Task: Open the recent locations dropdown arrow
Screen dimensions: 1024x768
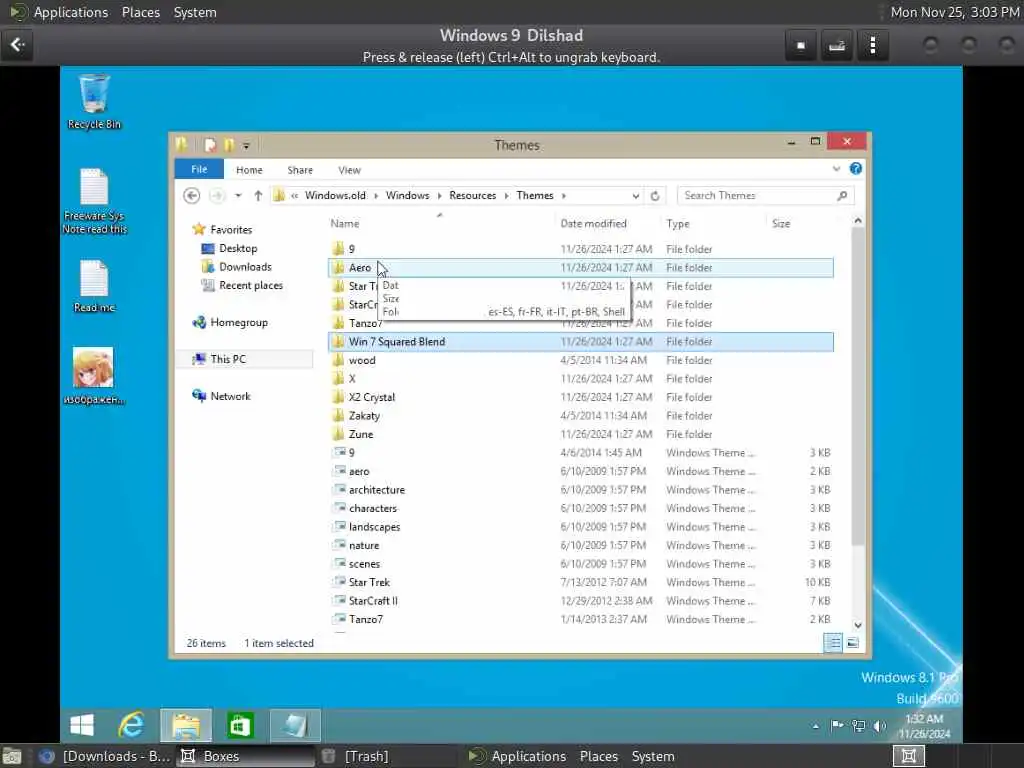Action: [x=238, y=195]
